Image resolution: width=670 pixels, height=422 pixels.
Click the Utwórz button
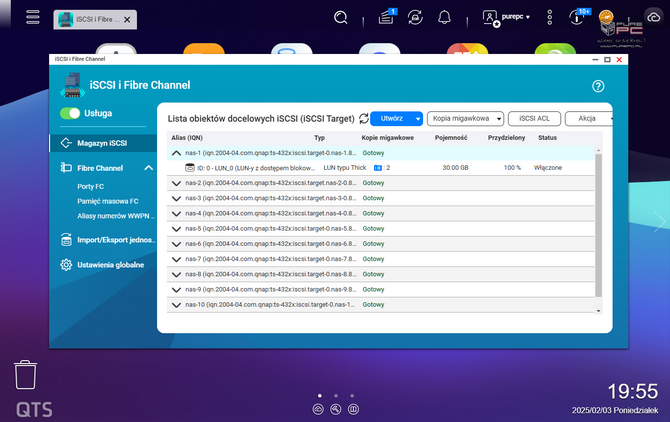[x=392, y=119]
